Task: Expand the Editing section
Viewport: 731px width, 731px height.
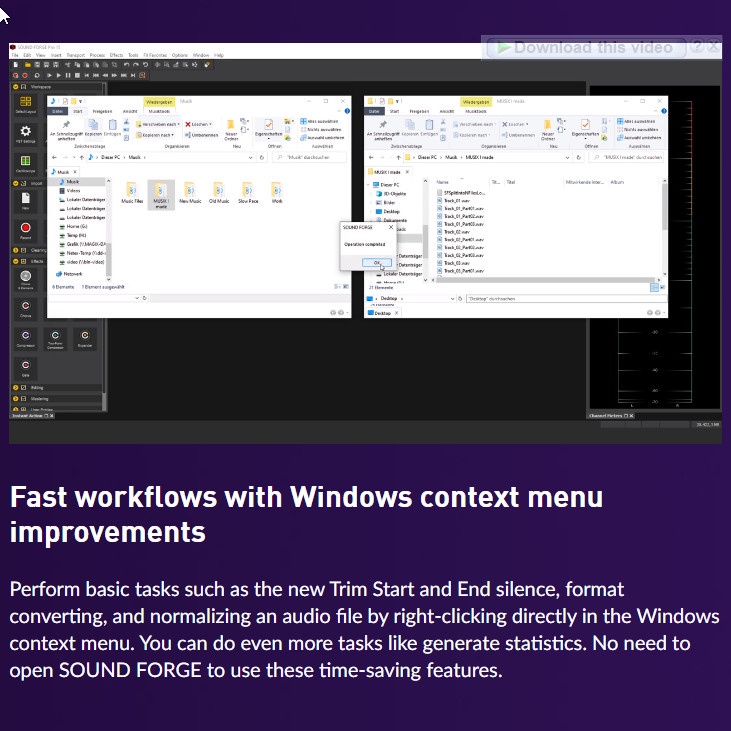Action: click(x=15, y=387)
